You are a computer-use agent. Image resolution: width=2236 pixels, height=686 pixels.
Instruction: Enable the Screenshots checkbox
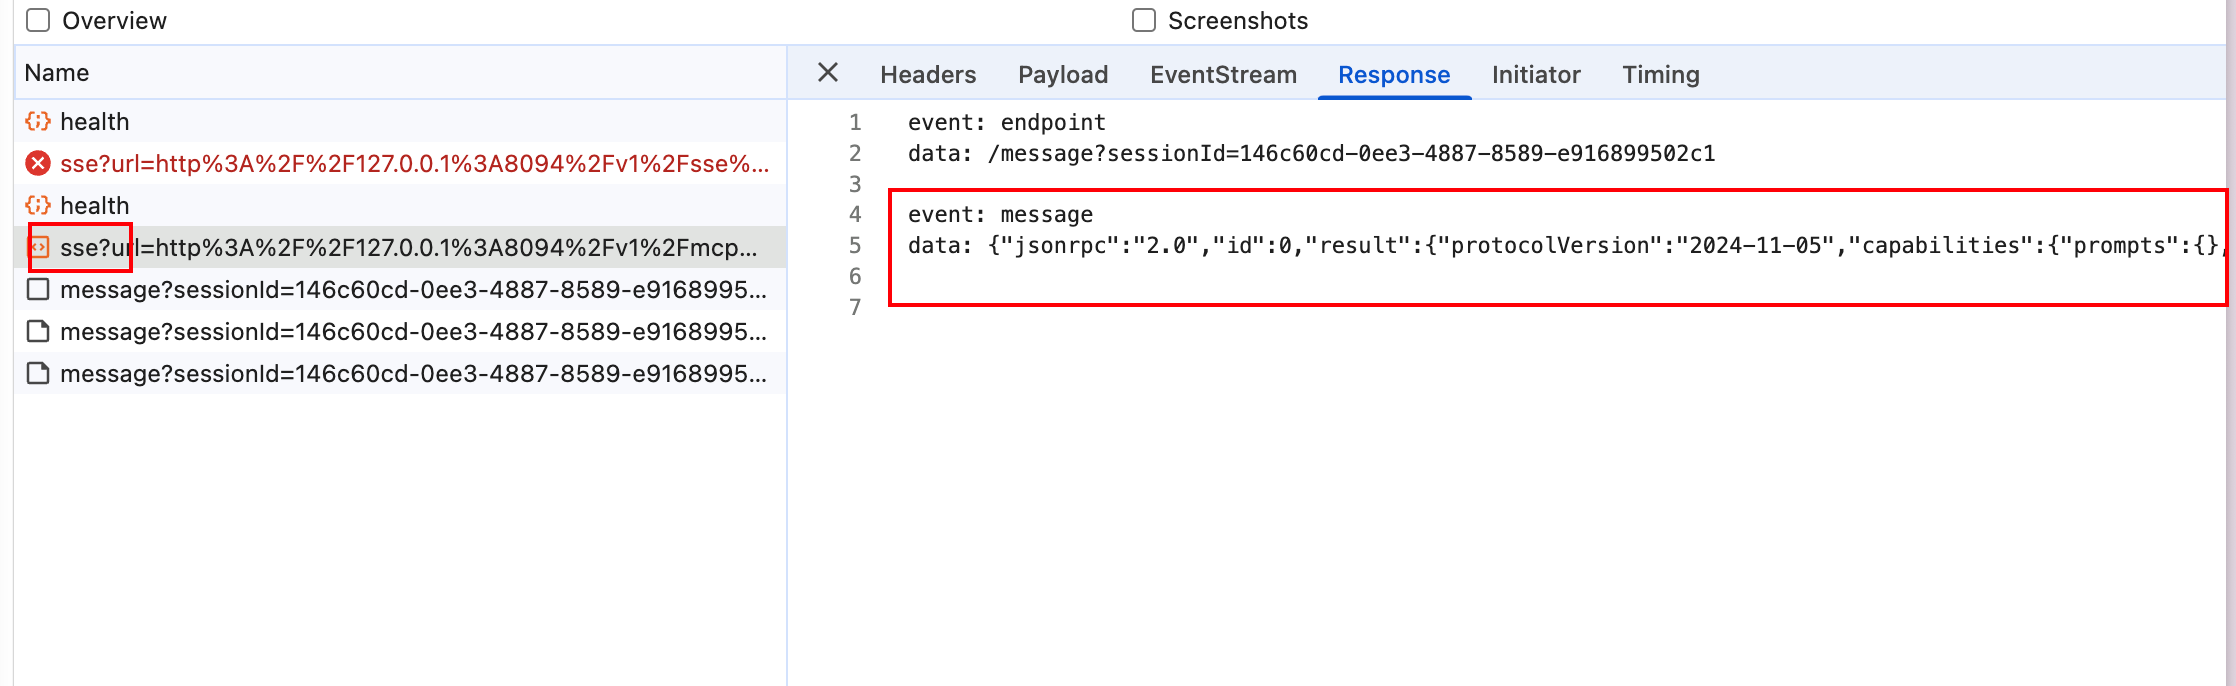(x=1144, y=21)
